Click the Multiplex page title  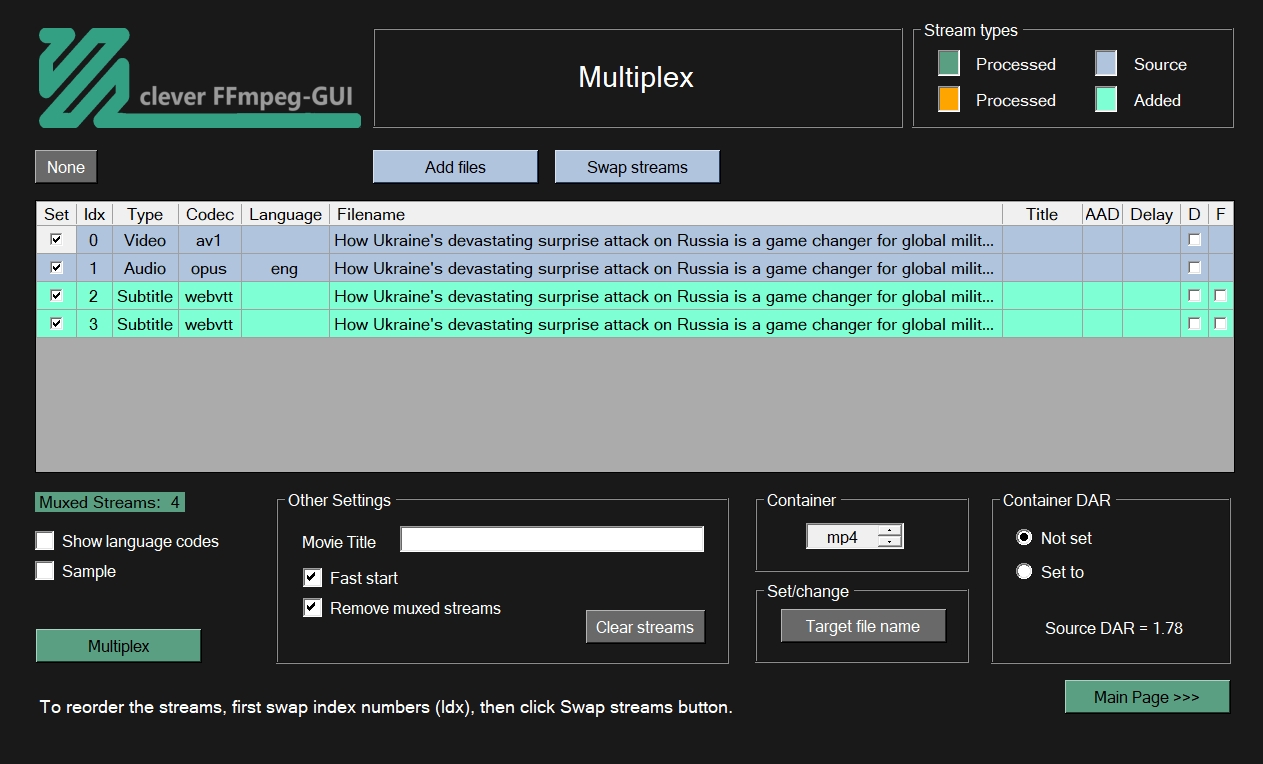coord(636,78)
